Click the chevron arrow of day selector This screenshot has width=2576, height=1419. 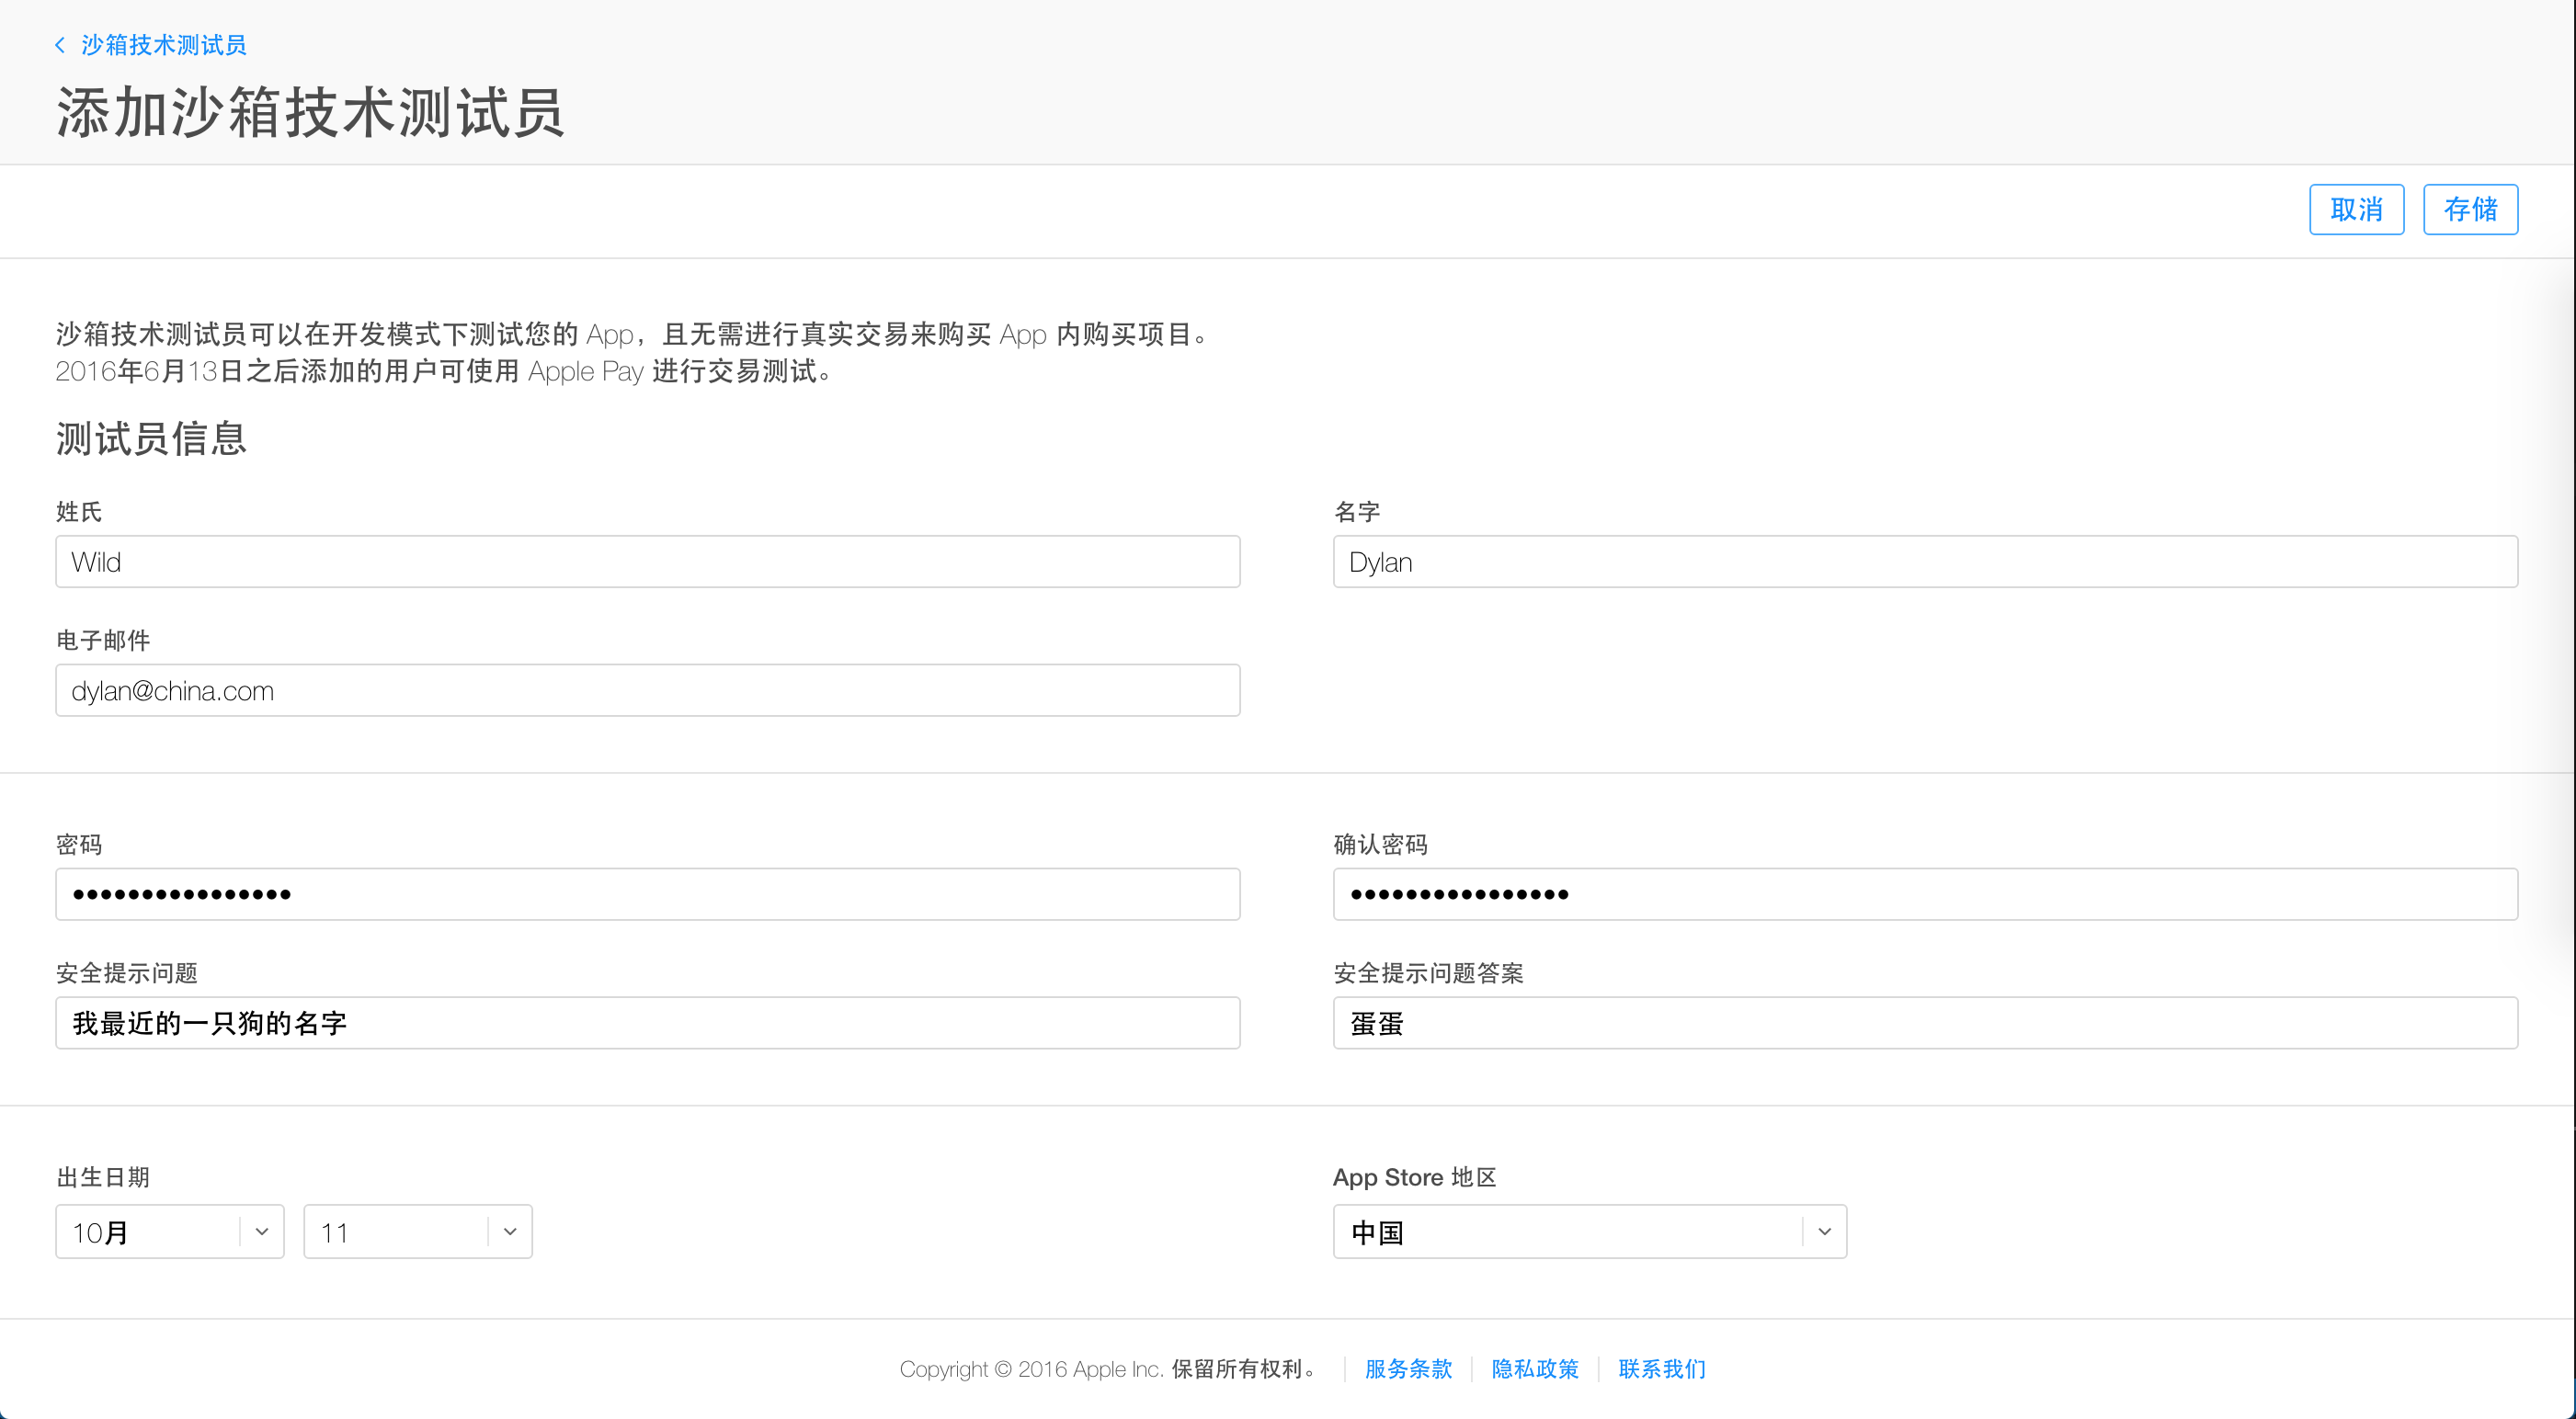(510, 1232)
